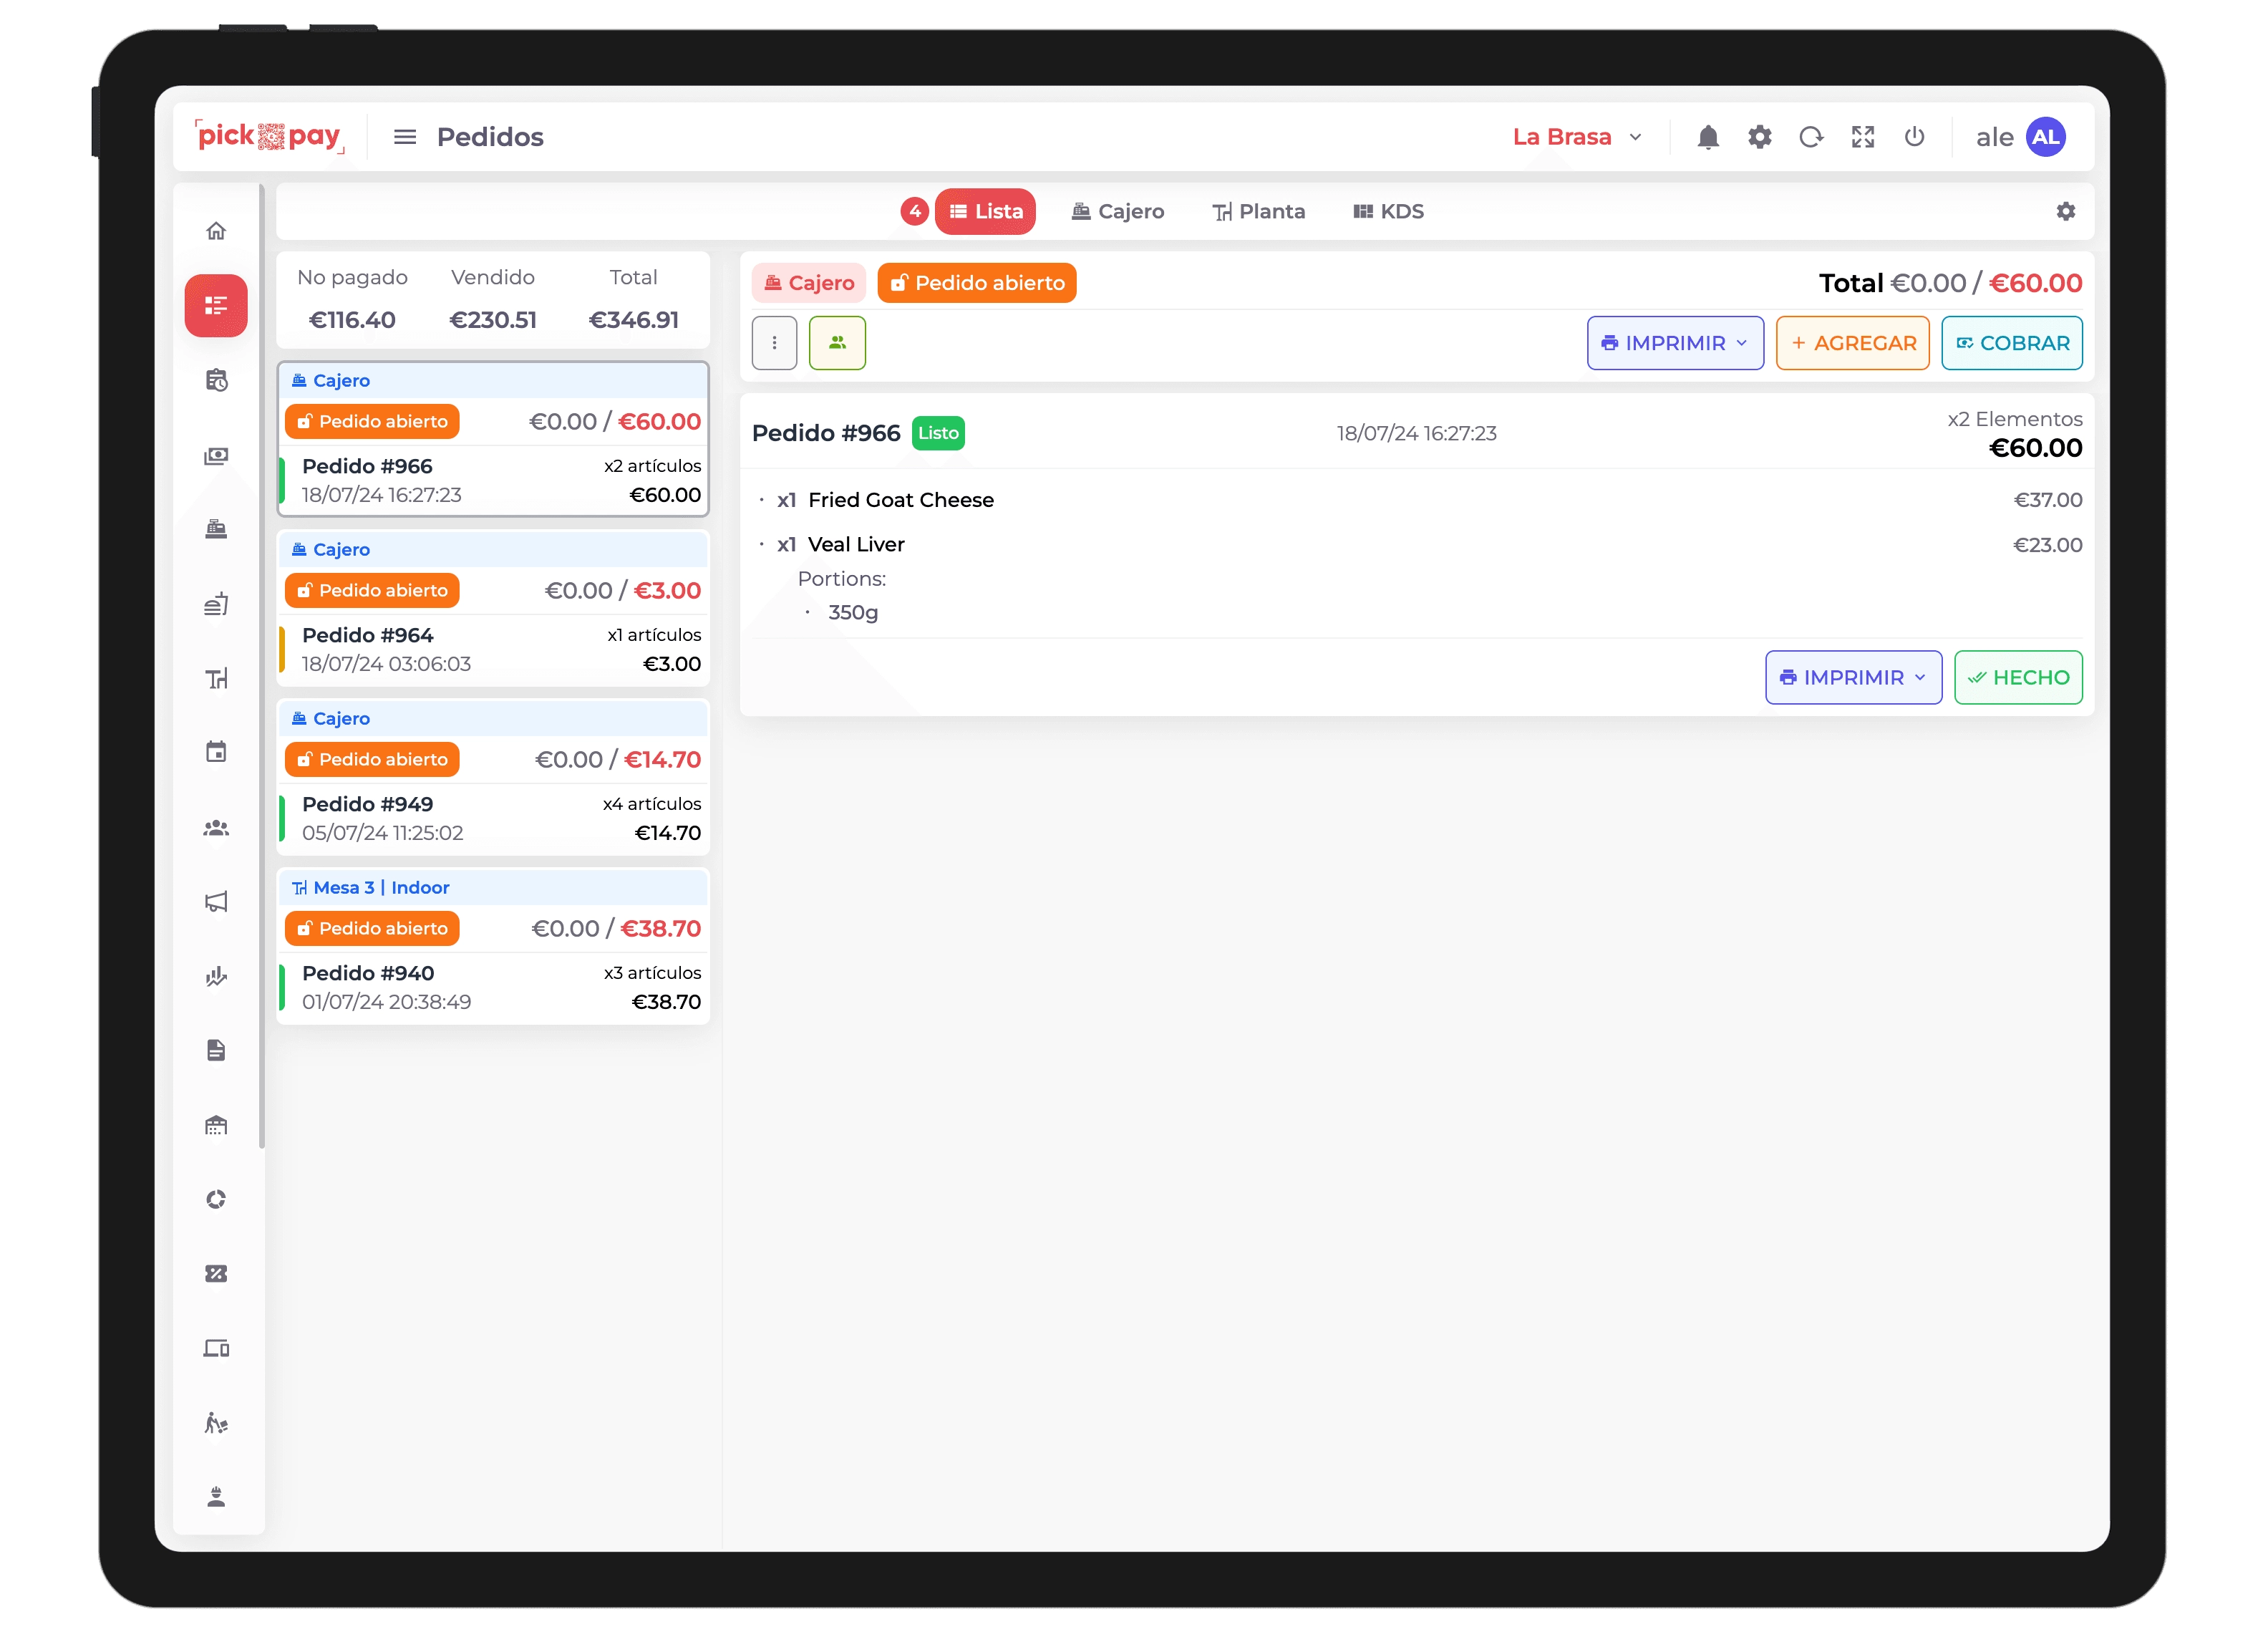Click the ale username text
2268x1637 pixels.
(x=1994, y=137)
